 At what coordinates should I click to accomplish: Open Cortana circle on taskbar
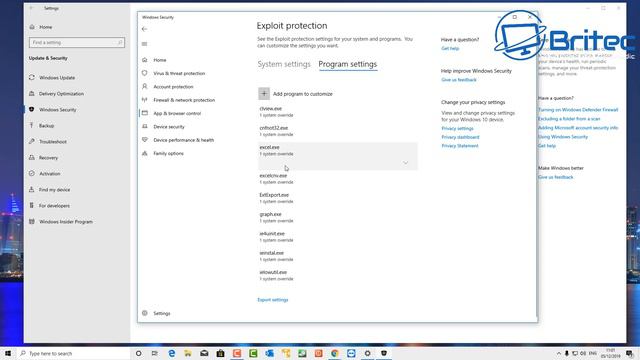[x=138, y=353]
